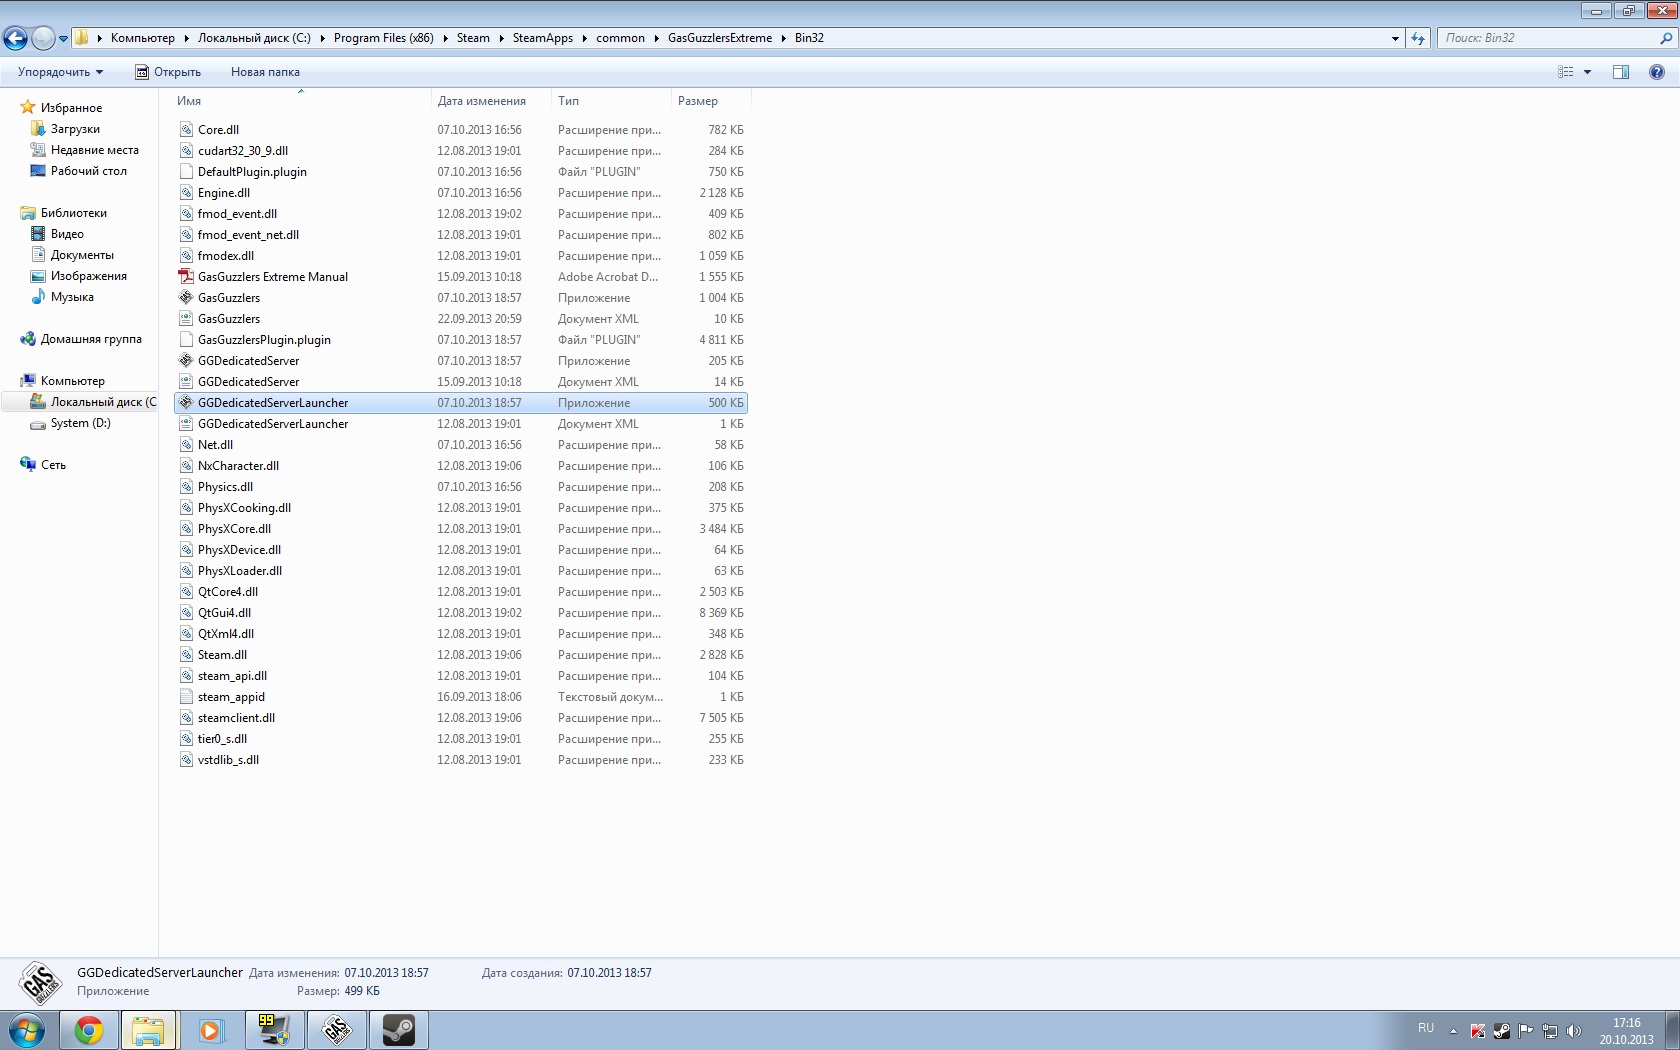The width and height of the screenshot is (1680, 1050).
Task: Select Компьютер in the navigation pane
Action: (72, 381)
